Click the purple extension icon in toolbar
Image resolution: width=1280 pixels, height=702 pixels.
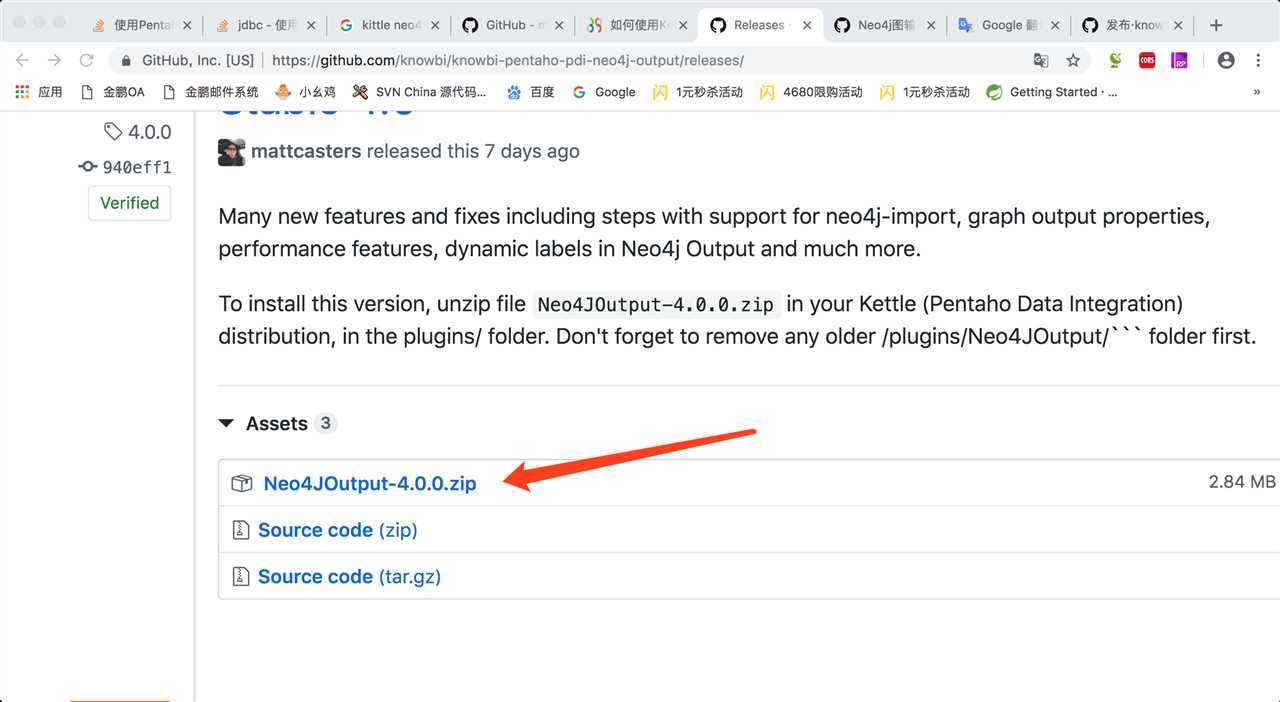1179,60
